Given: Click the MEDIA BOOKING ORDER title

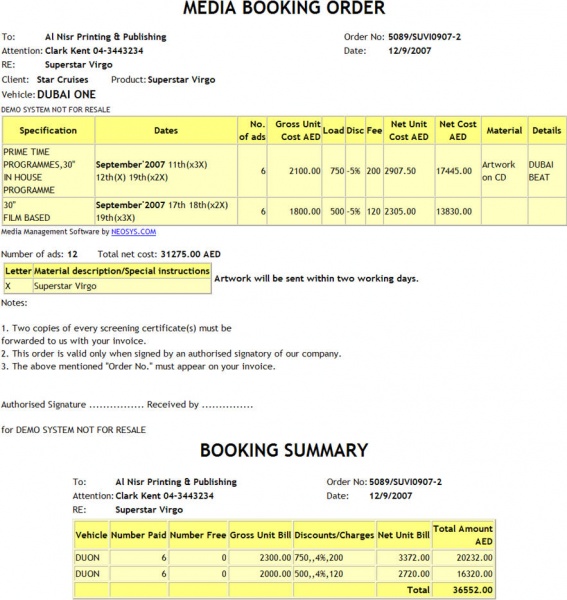Looking at the screenshot, I should (284, 8).
